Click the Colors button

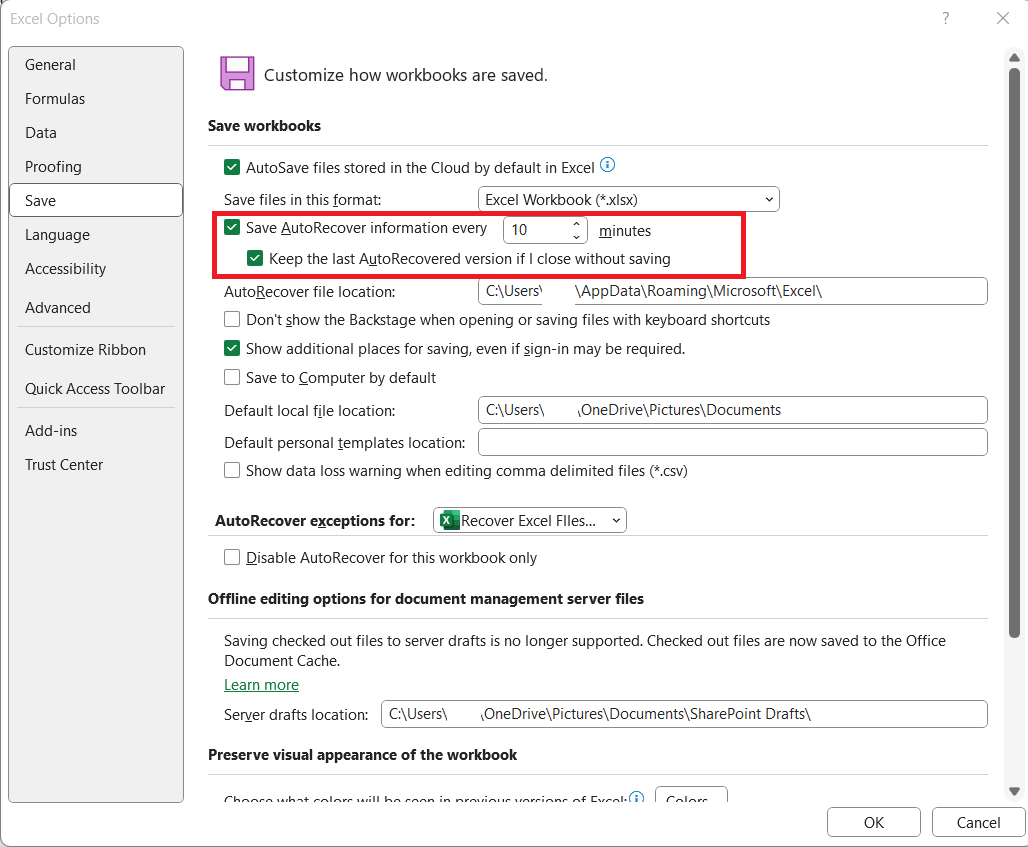(x=691, y=795)
